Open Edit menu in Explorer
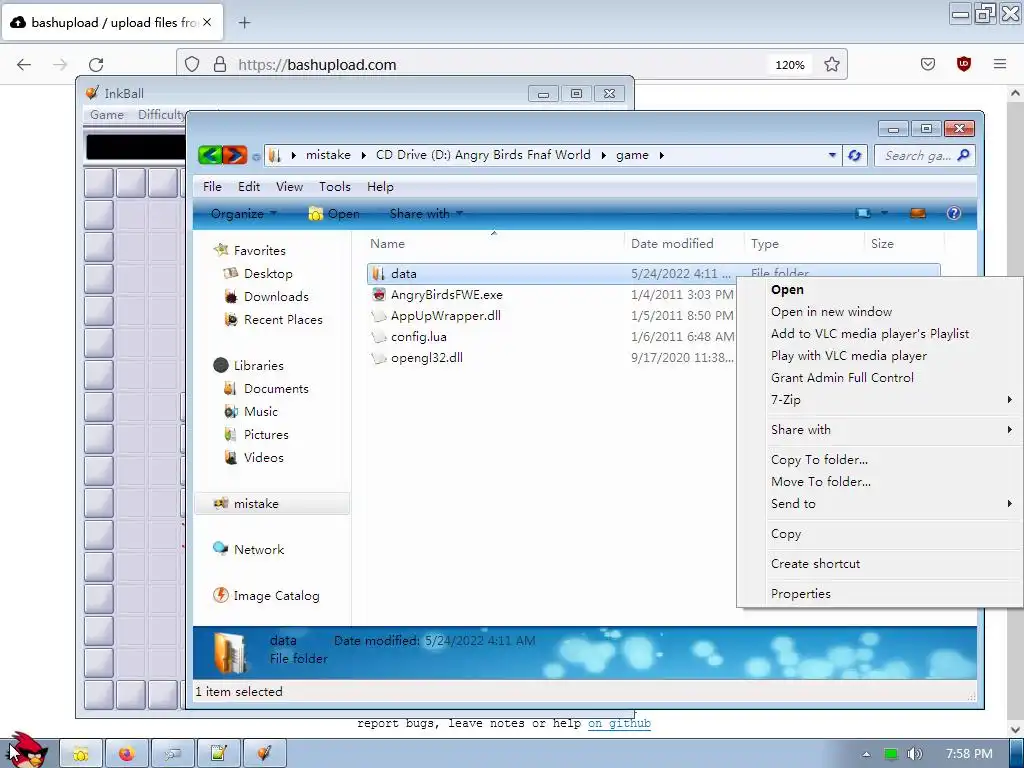 click(x=249, y=187)
